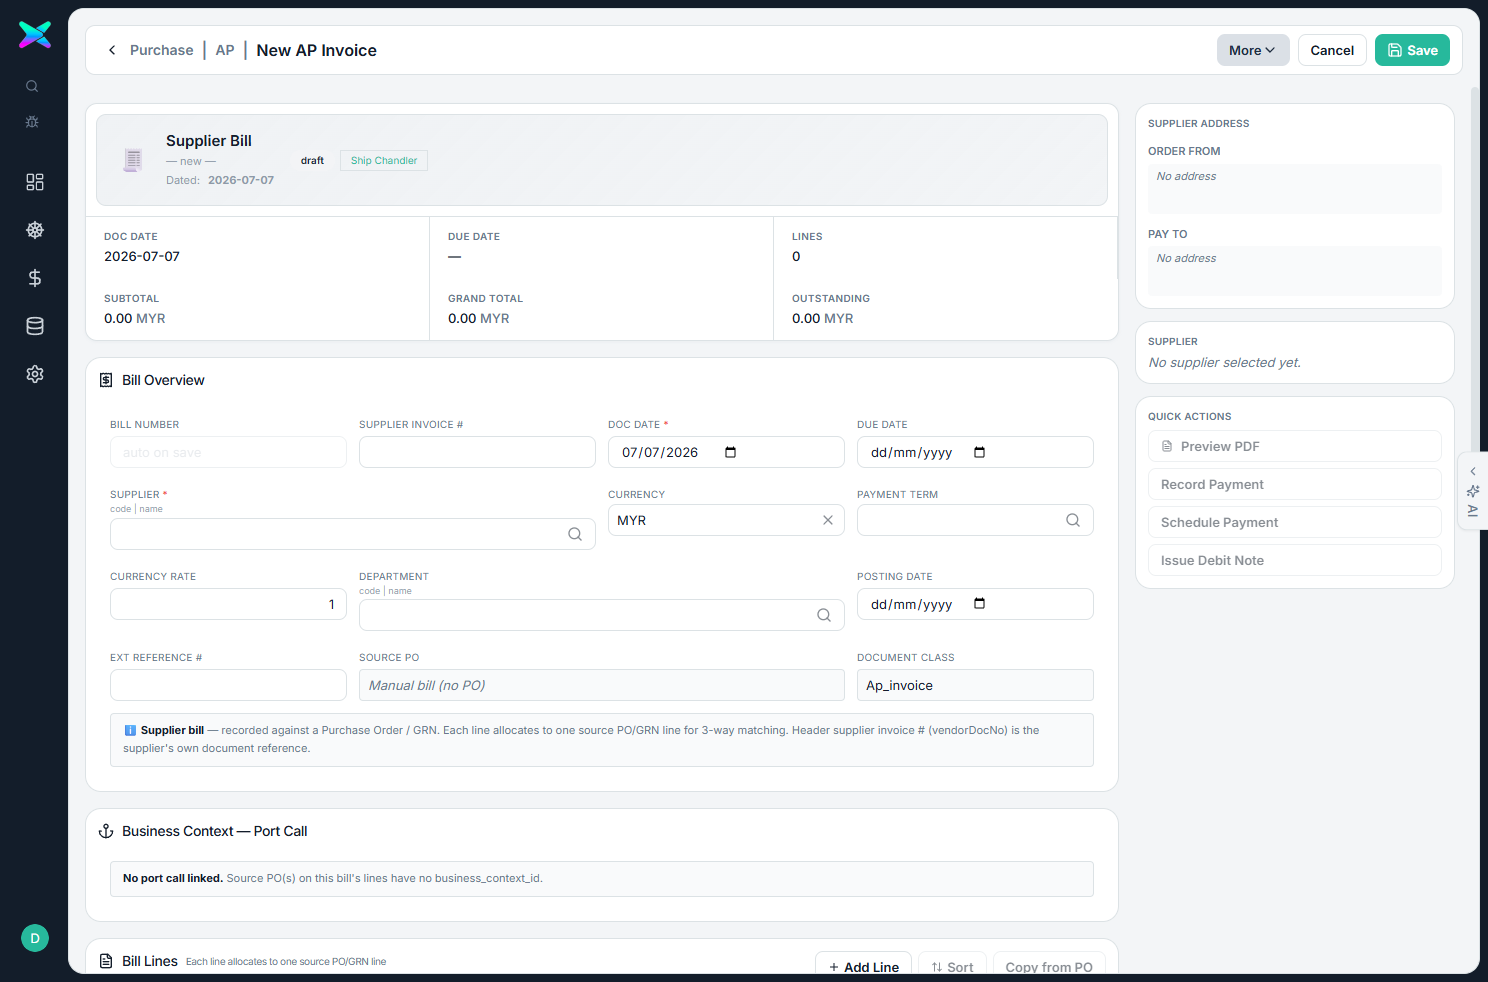Open the Supplier lookup field
Viewport: 1488px width, 982px height.
[x=353, y=534]
